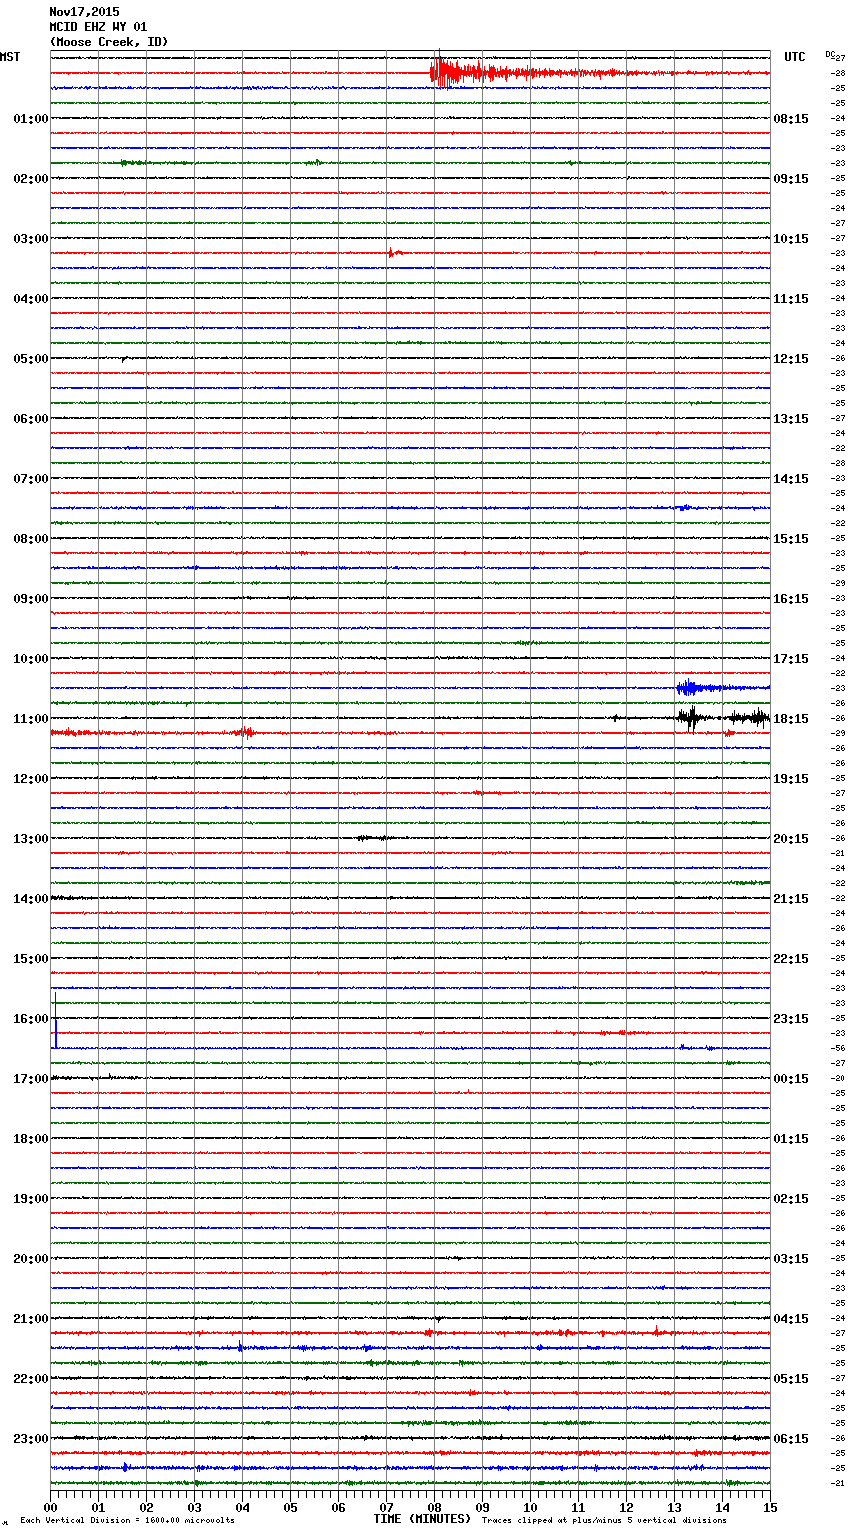Viewport: 850px width, 1534px height.
Task: Click minute tick label 11 on time axis
Action: [x=578, y=1507]
